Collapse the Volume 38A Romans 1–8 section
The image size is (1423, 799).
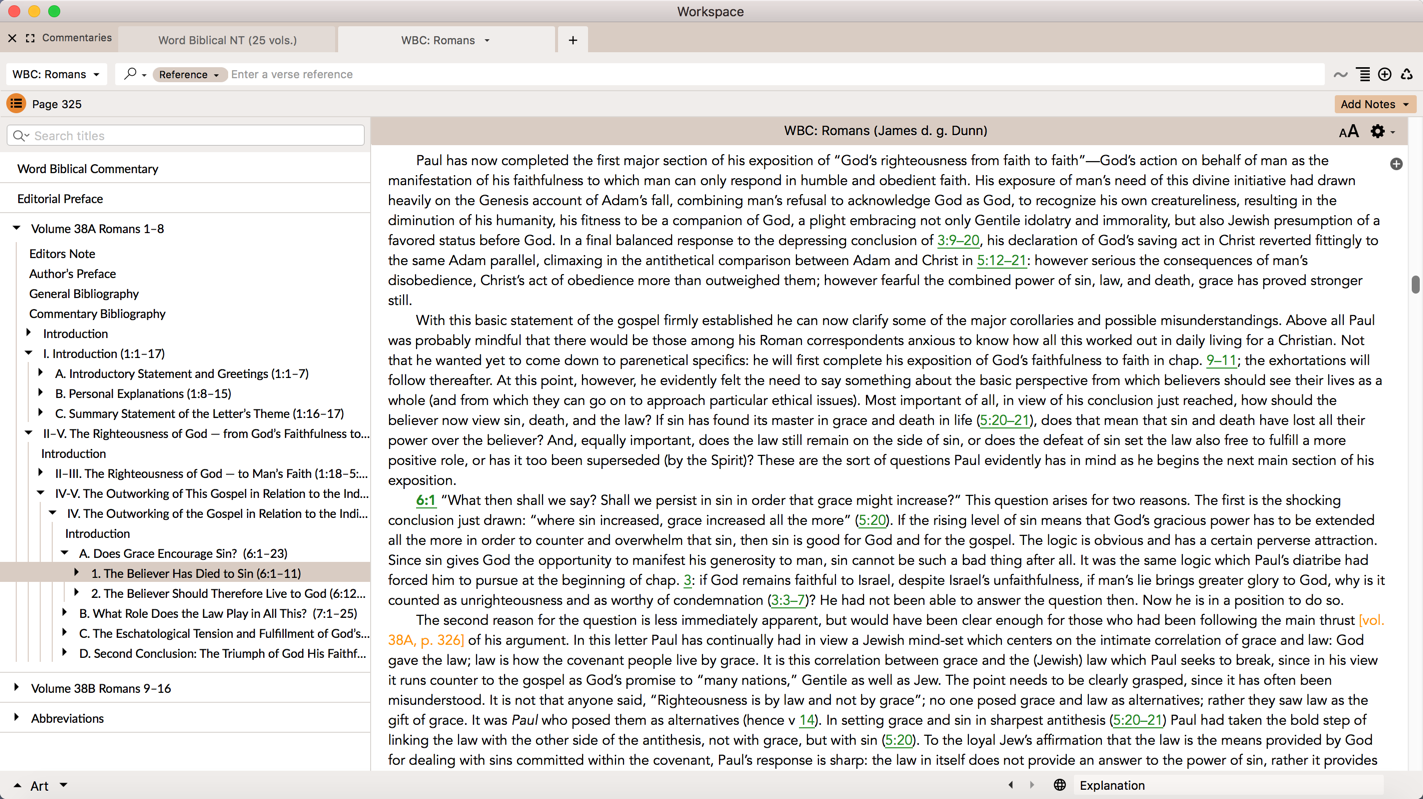pyautogui.click(x=17, y=228)
